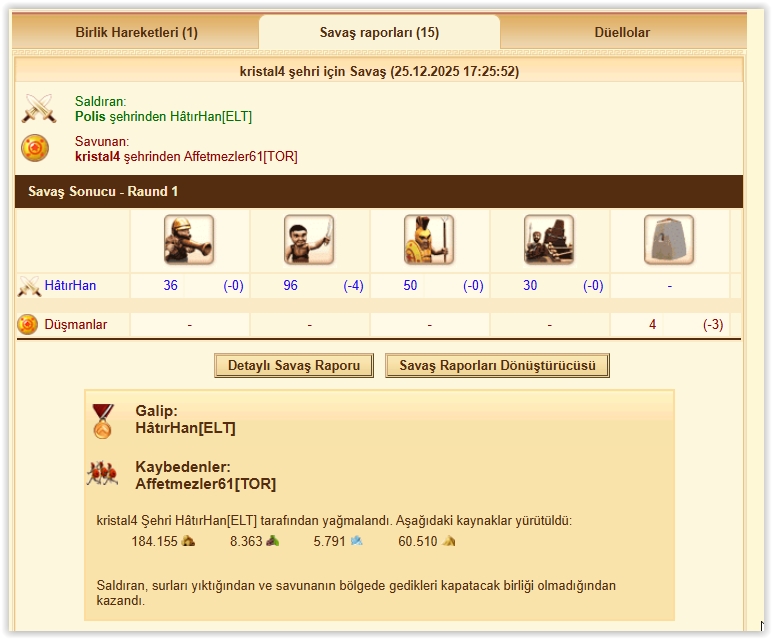This screenshot has width=772, height=639.
Task: Click HâtırHan's count 36
Action: (x=170, y=286)
